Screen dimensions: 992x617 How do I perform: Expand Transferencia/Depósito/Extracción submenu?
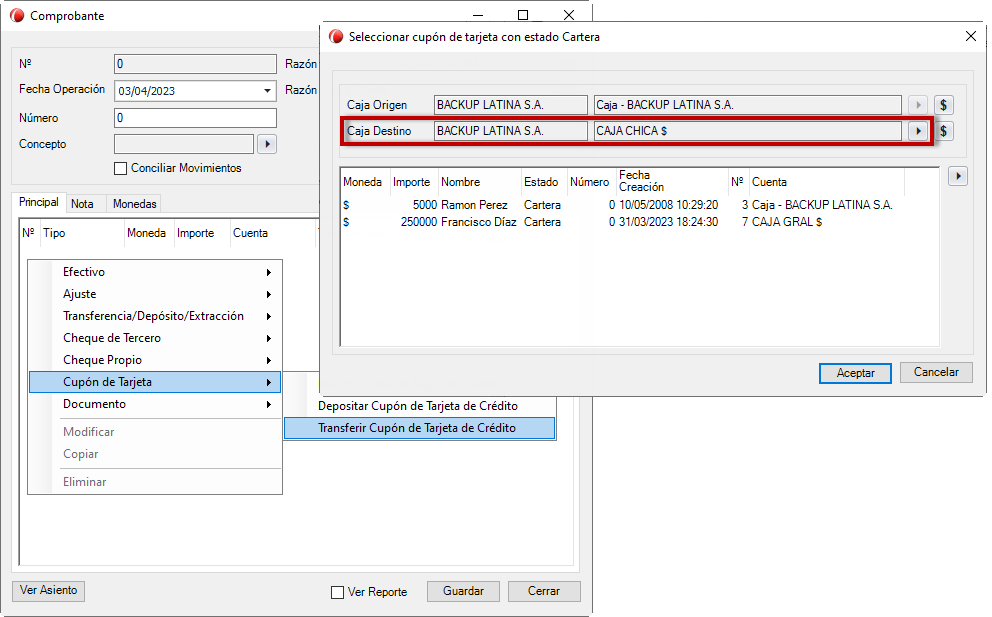156,316
